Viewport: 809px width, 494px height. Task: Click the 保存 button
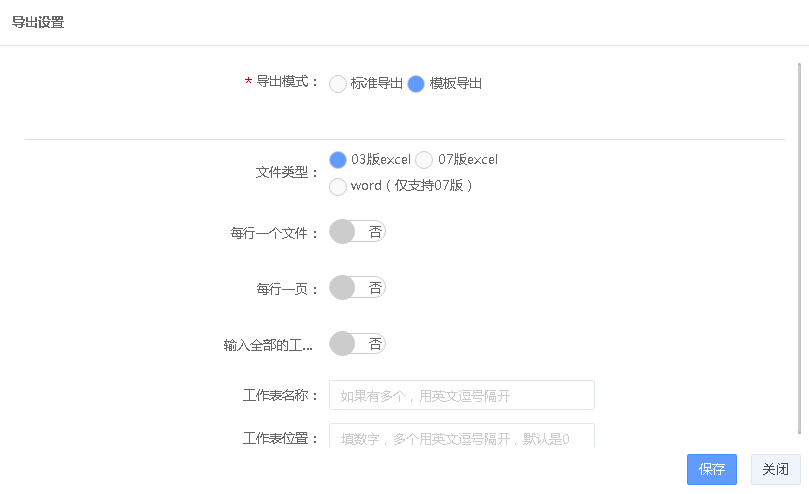click(711, 469)
